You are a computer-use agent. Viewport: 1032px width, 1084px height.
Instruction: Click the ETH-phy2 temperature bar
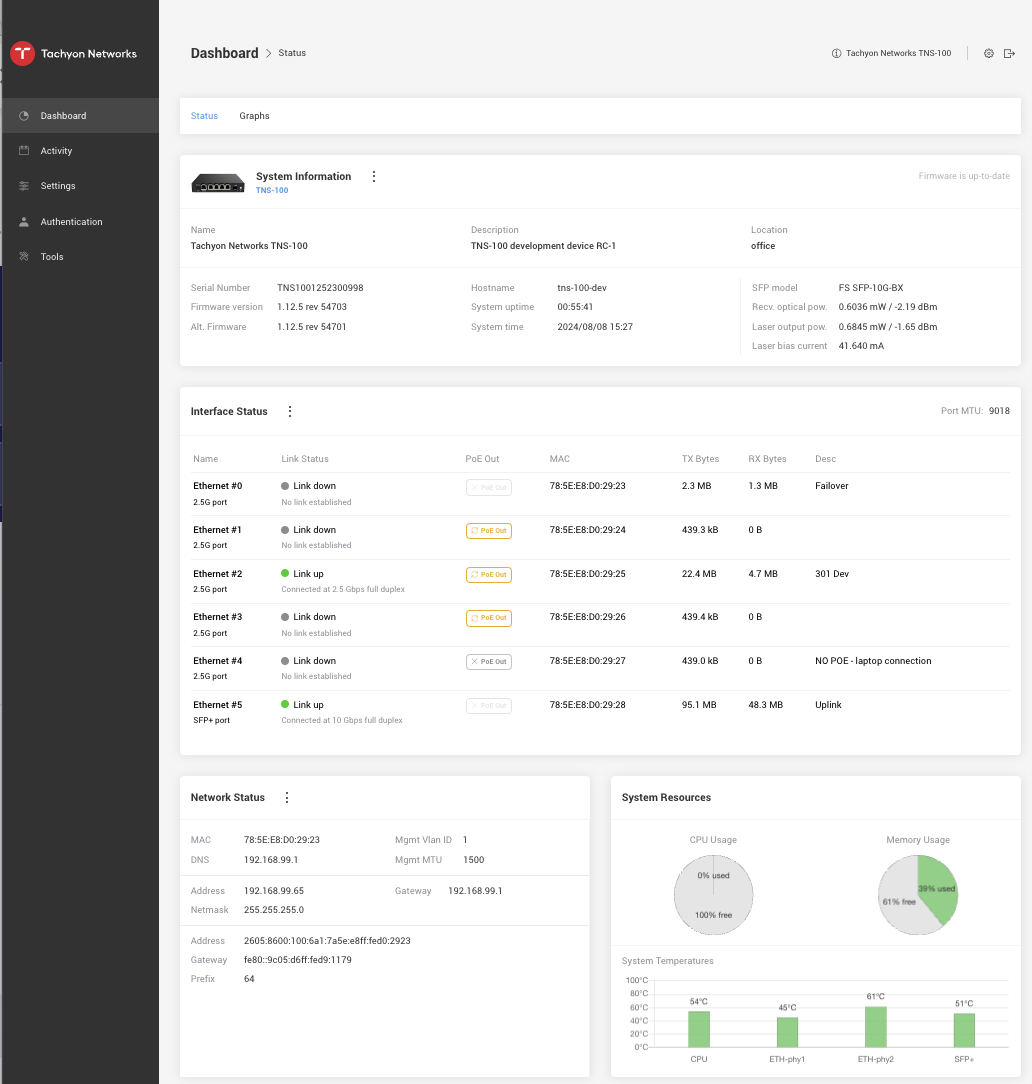coord(876,1027)
